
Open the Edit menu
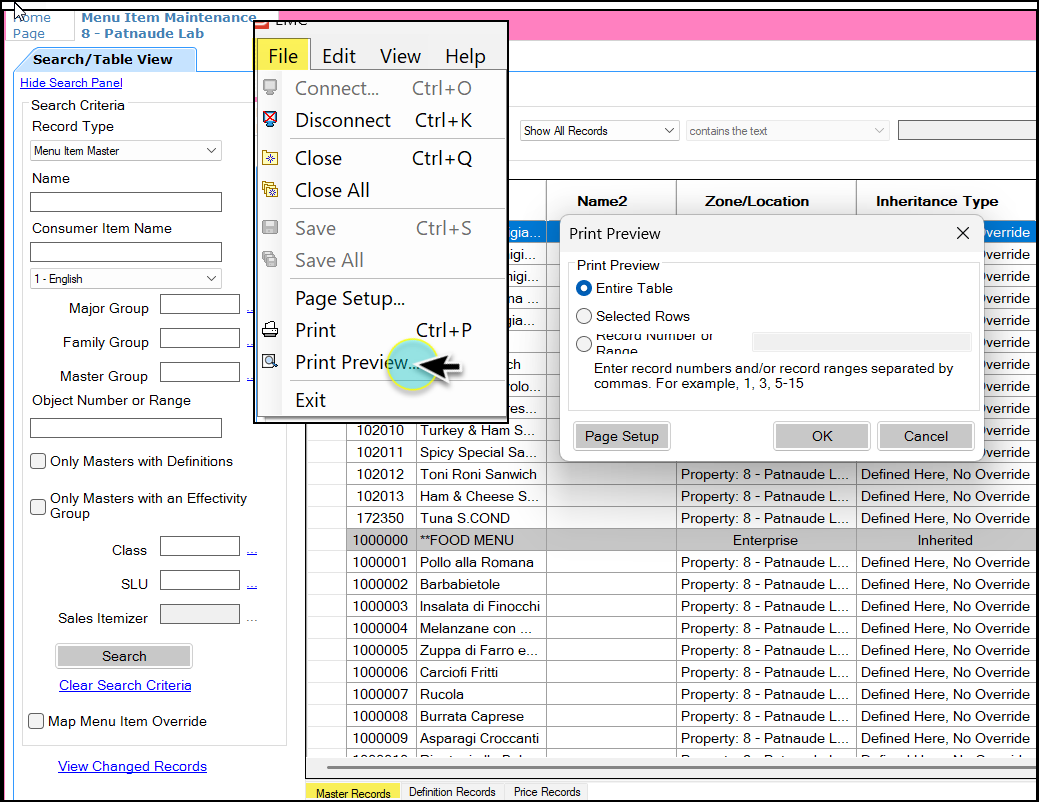click(x=339, y=56)
